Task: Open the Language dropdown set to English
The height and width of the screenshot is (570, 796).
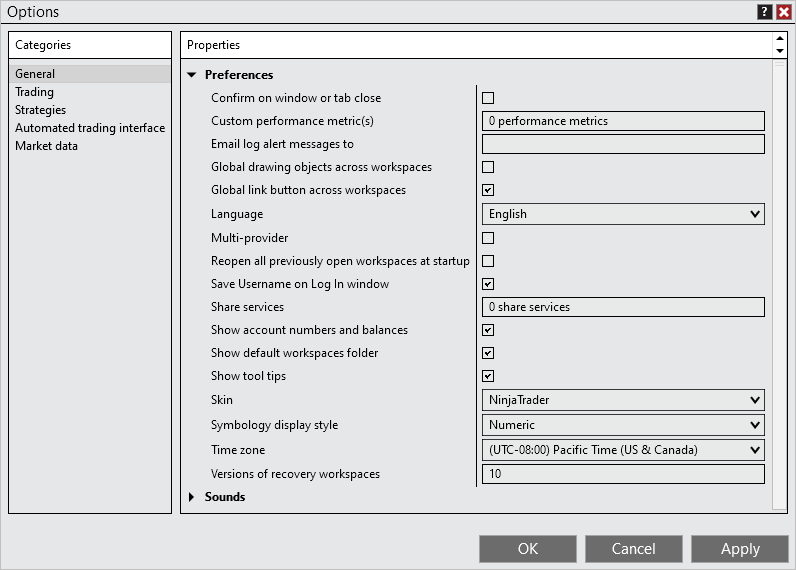Action: [x=623, y=214]
